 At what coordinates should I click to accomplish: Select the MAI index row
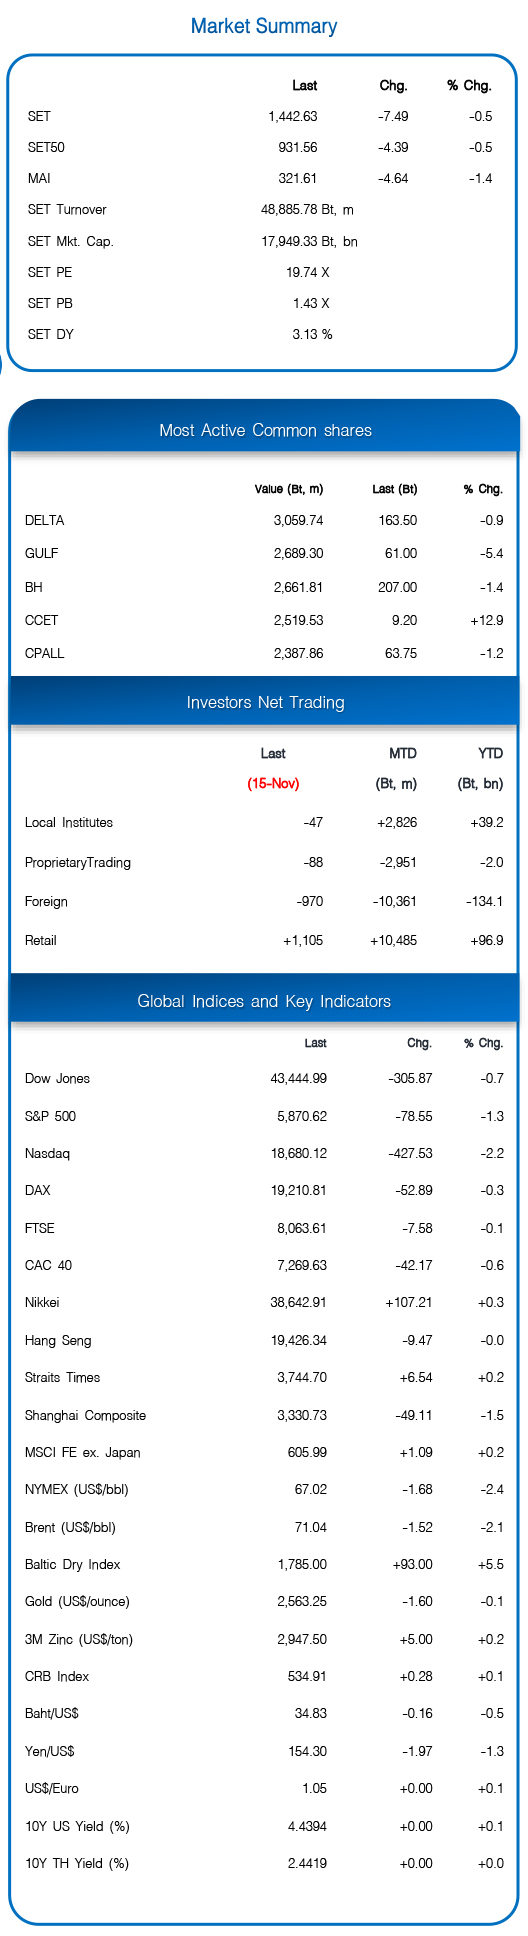[x=264, y=178]
